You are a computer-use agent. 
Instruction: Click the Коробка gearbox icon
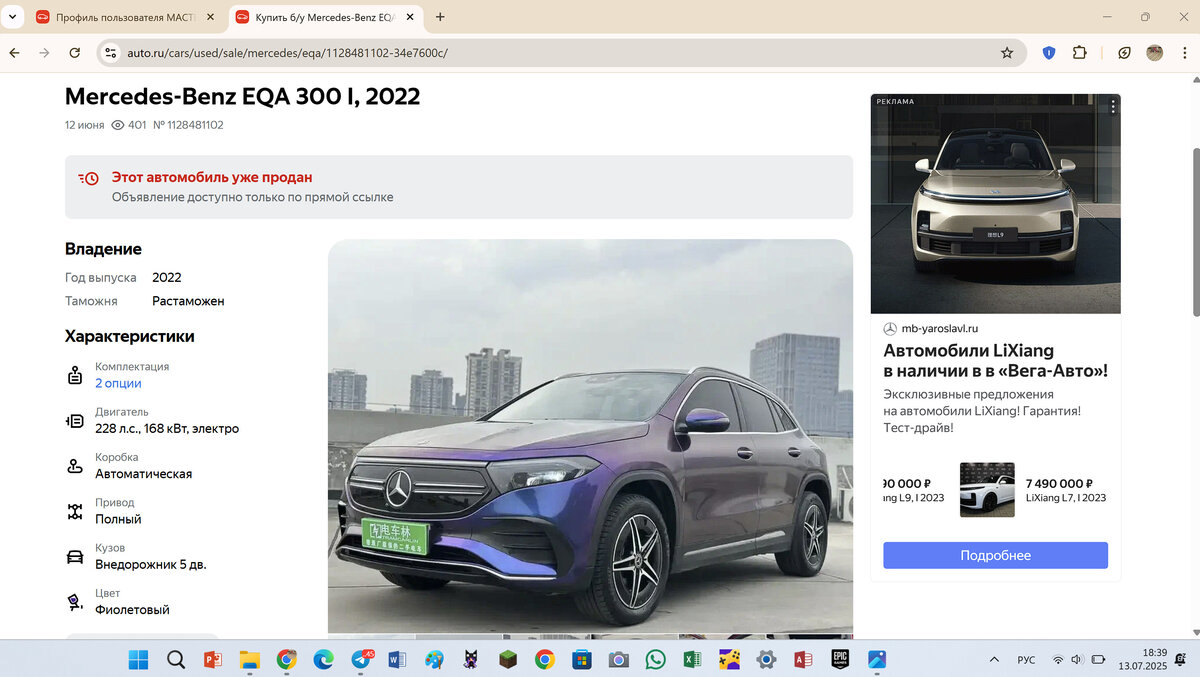tap(74, 466)
